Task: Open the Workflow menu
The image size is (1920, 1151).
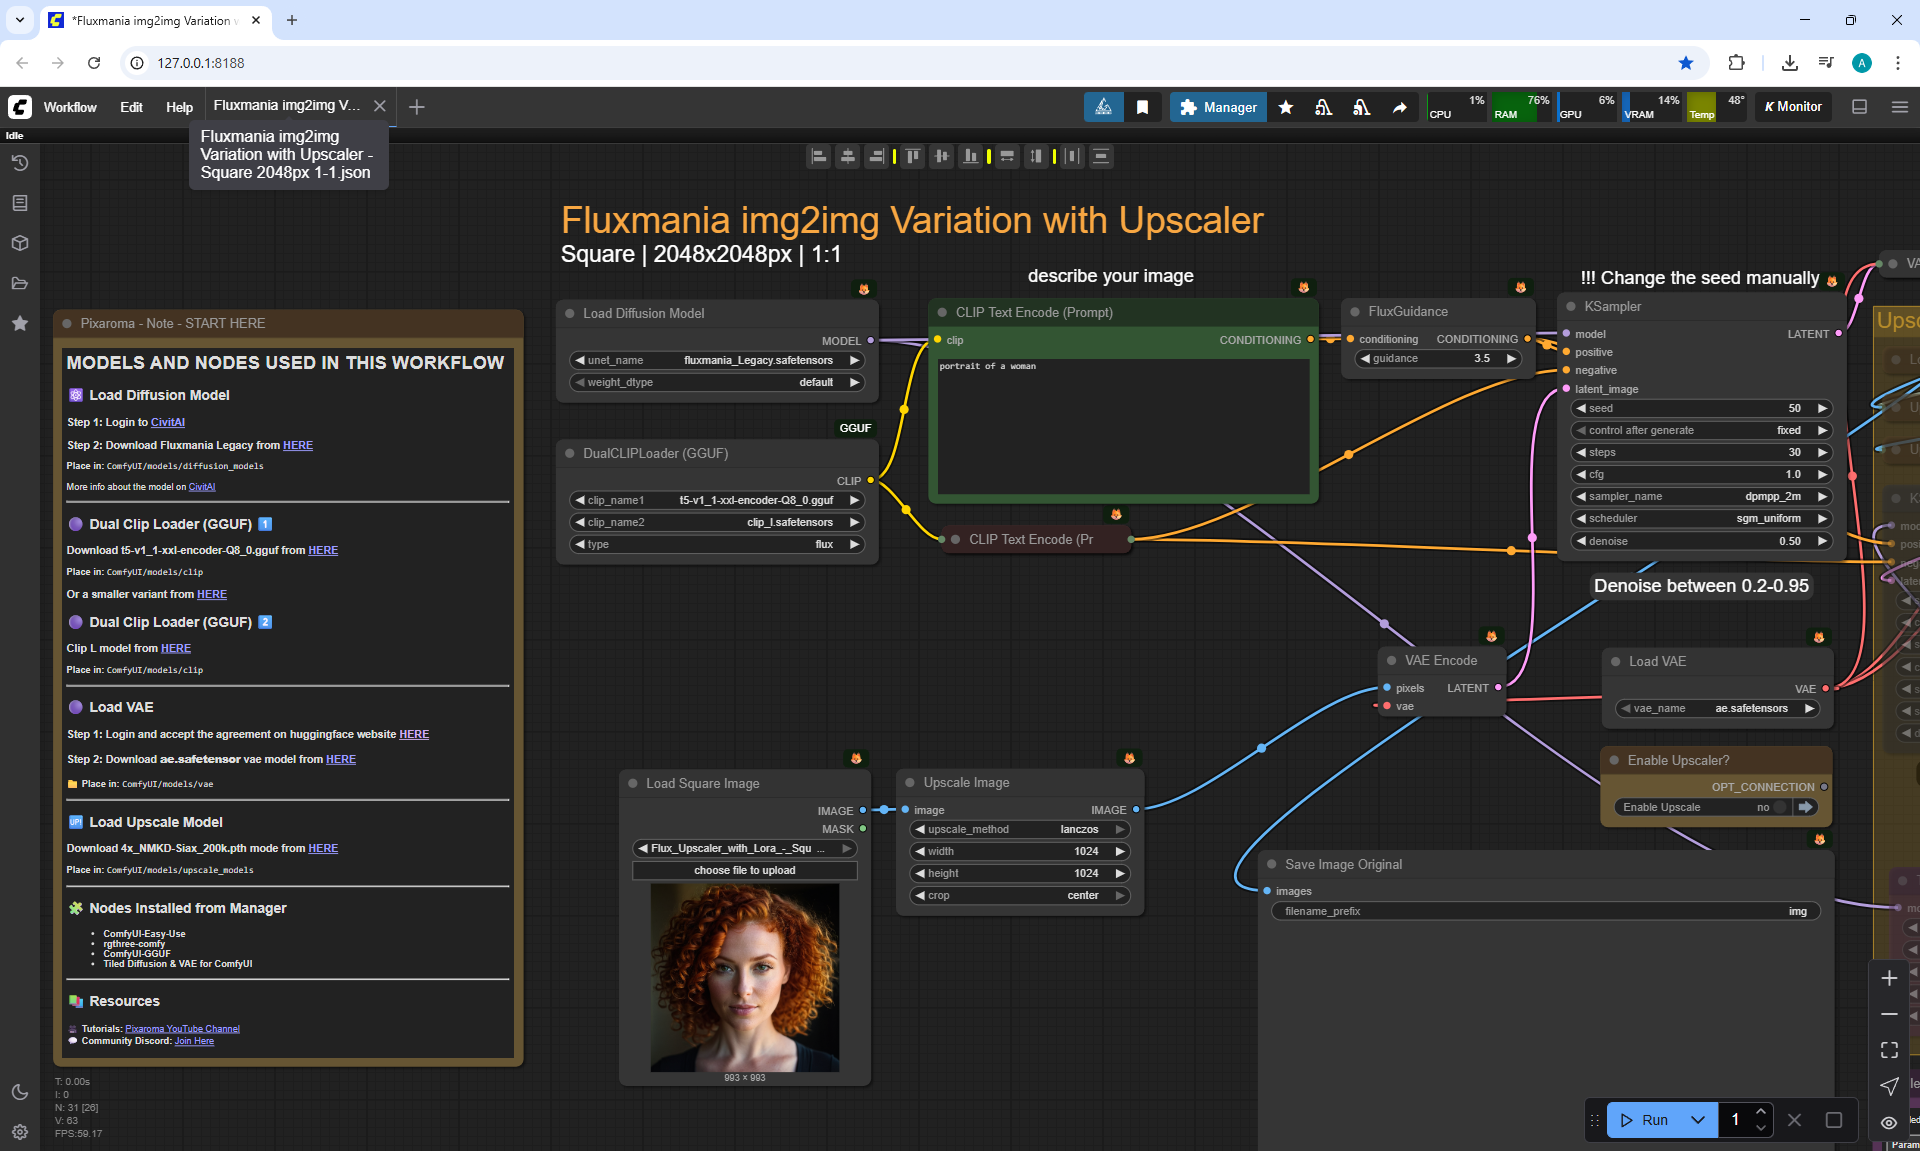Action: click(70, 107)
